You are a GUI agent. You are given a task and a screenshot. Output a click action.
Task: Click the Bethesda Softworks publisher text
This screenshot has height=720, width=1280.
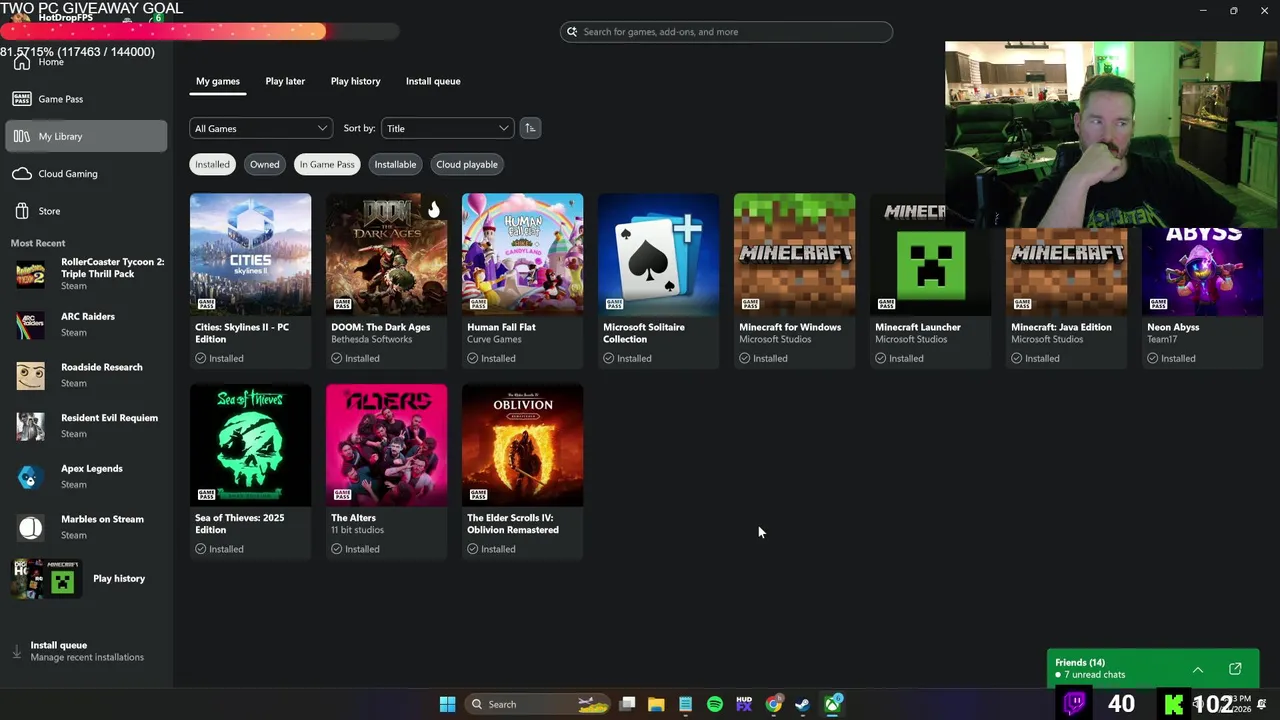(371, 339)
